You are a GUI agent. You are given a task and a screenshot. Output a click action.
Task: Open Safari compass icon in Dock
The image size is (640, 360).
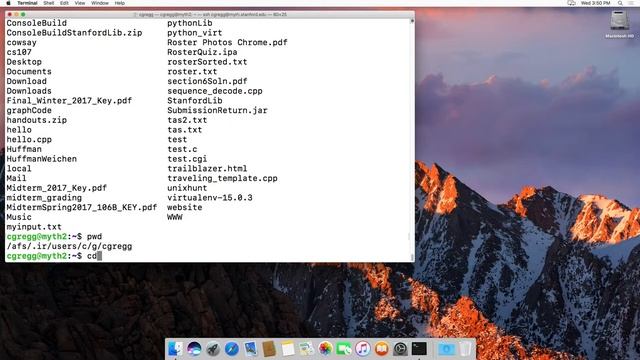pos(231,349)
